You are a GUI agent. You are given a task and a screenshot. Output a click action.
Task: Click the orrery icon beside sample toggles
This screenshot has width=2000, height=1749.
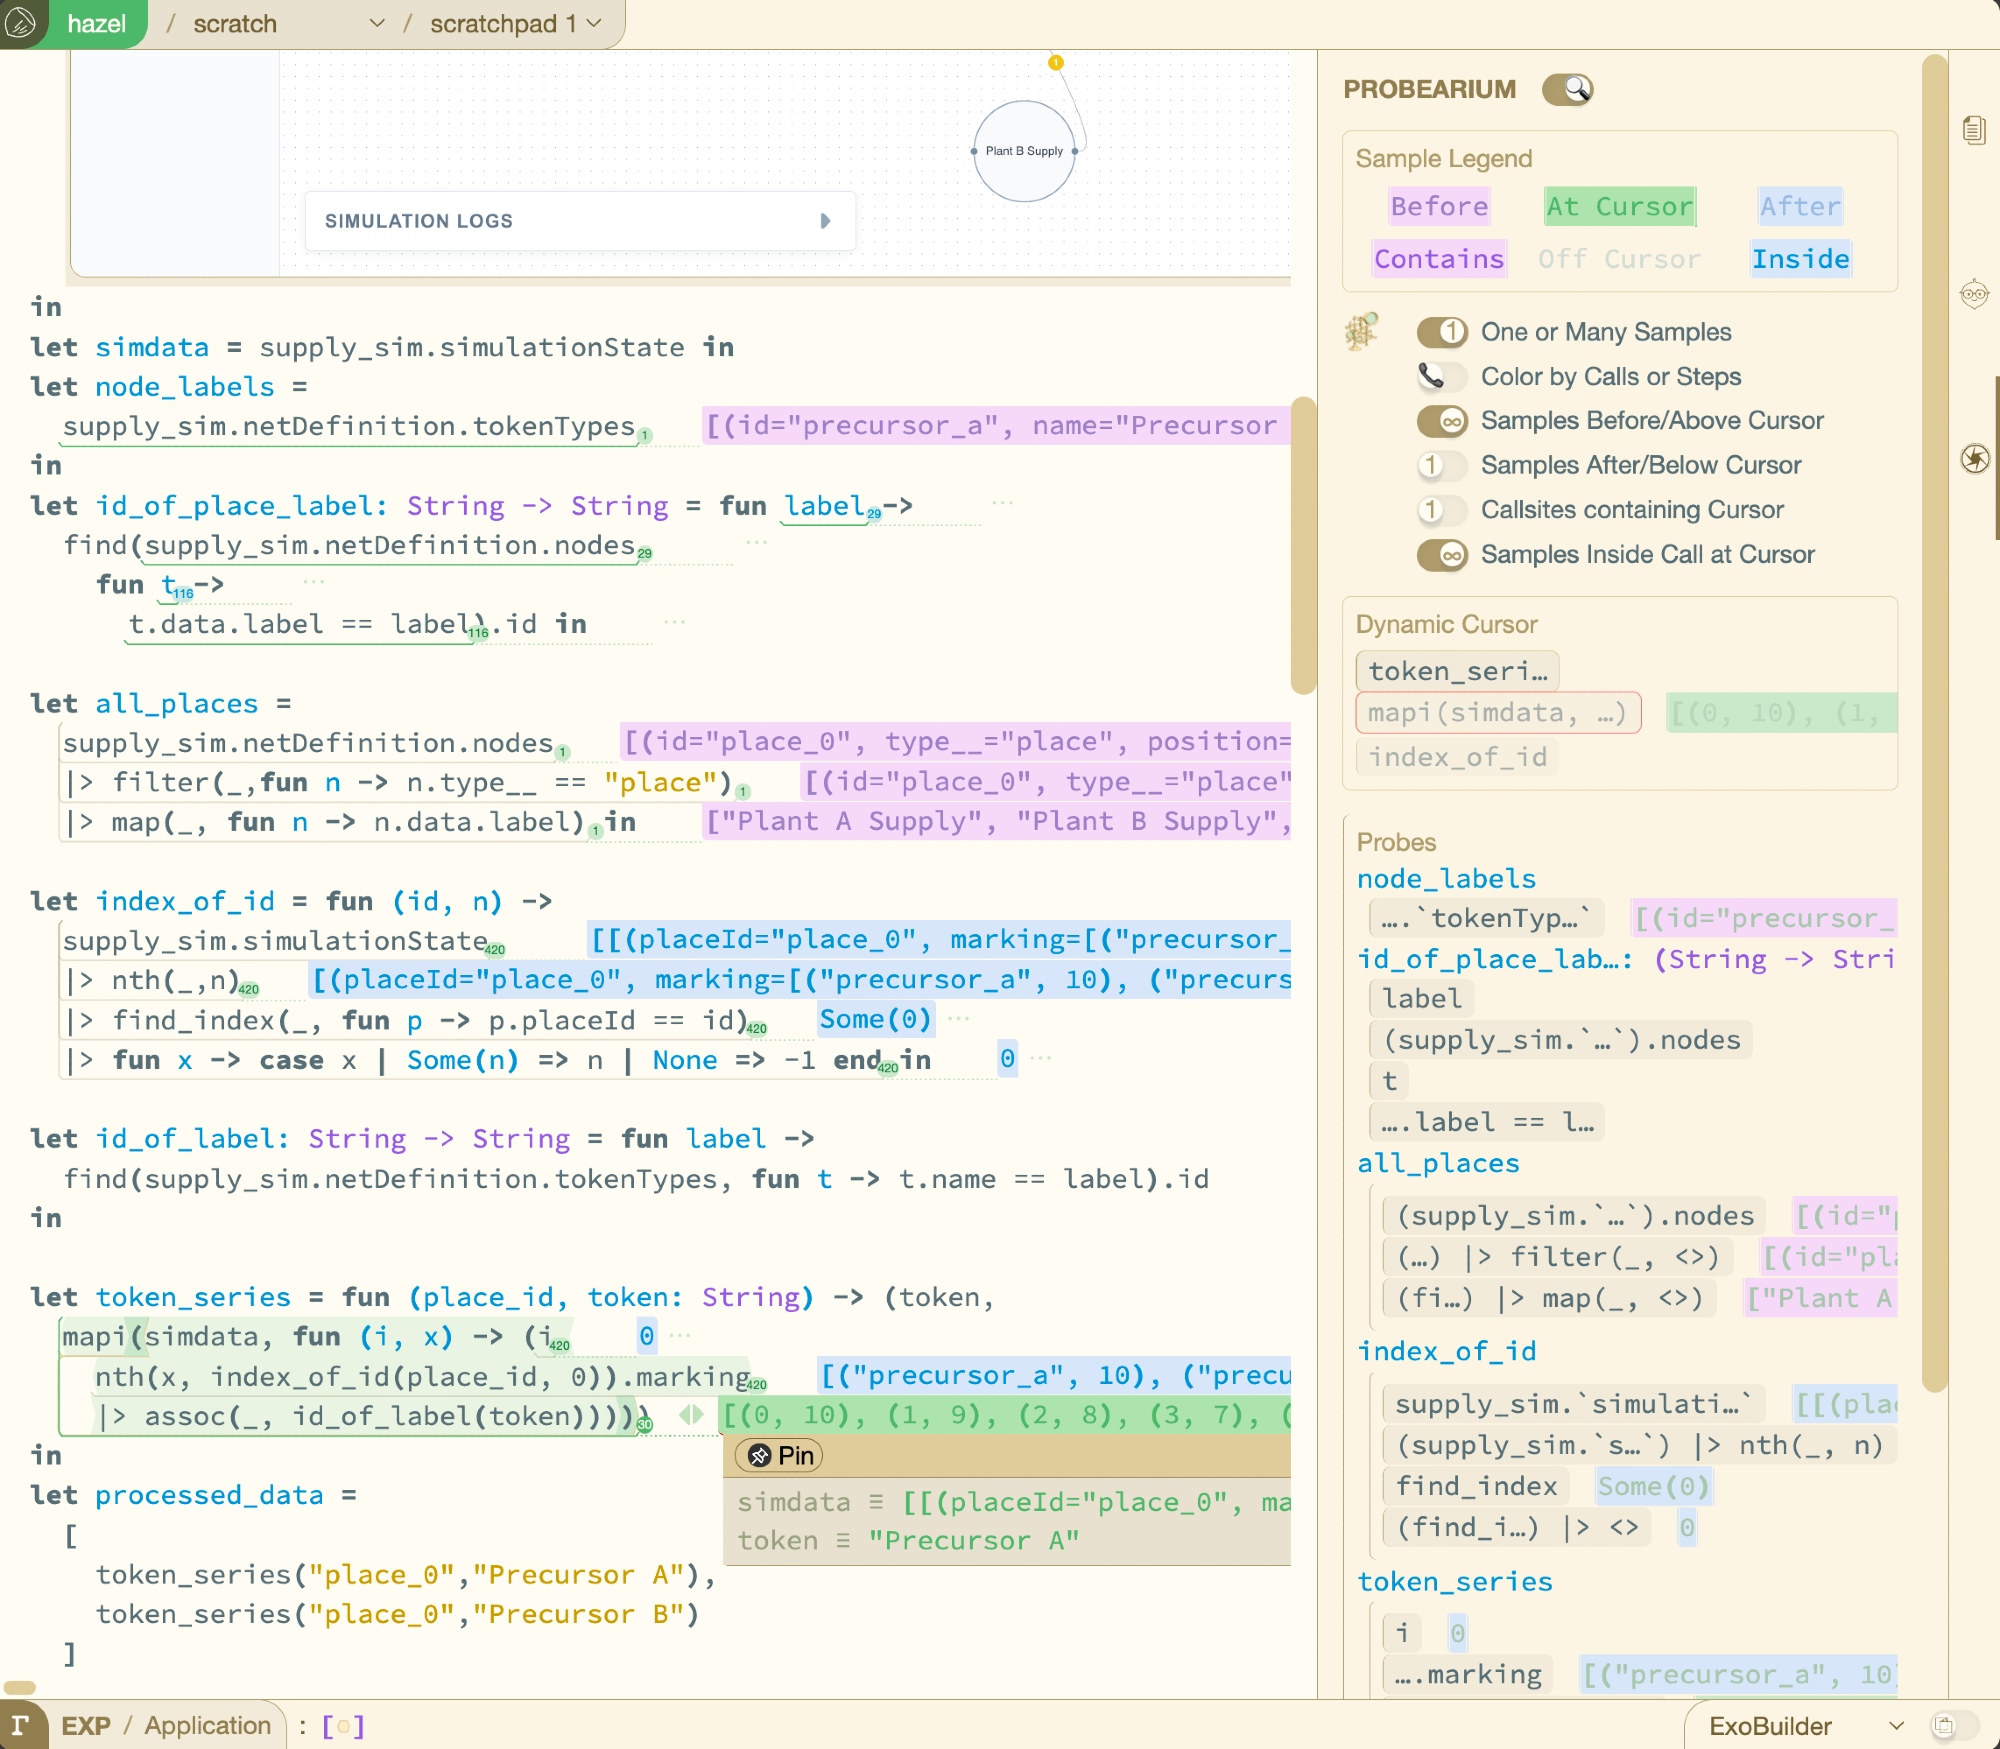pos(1362,331)
